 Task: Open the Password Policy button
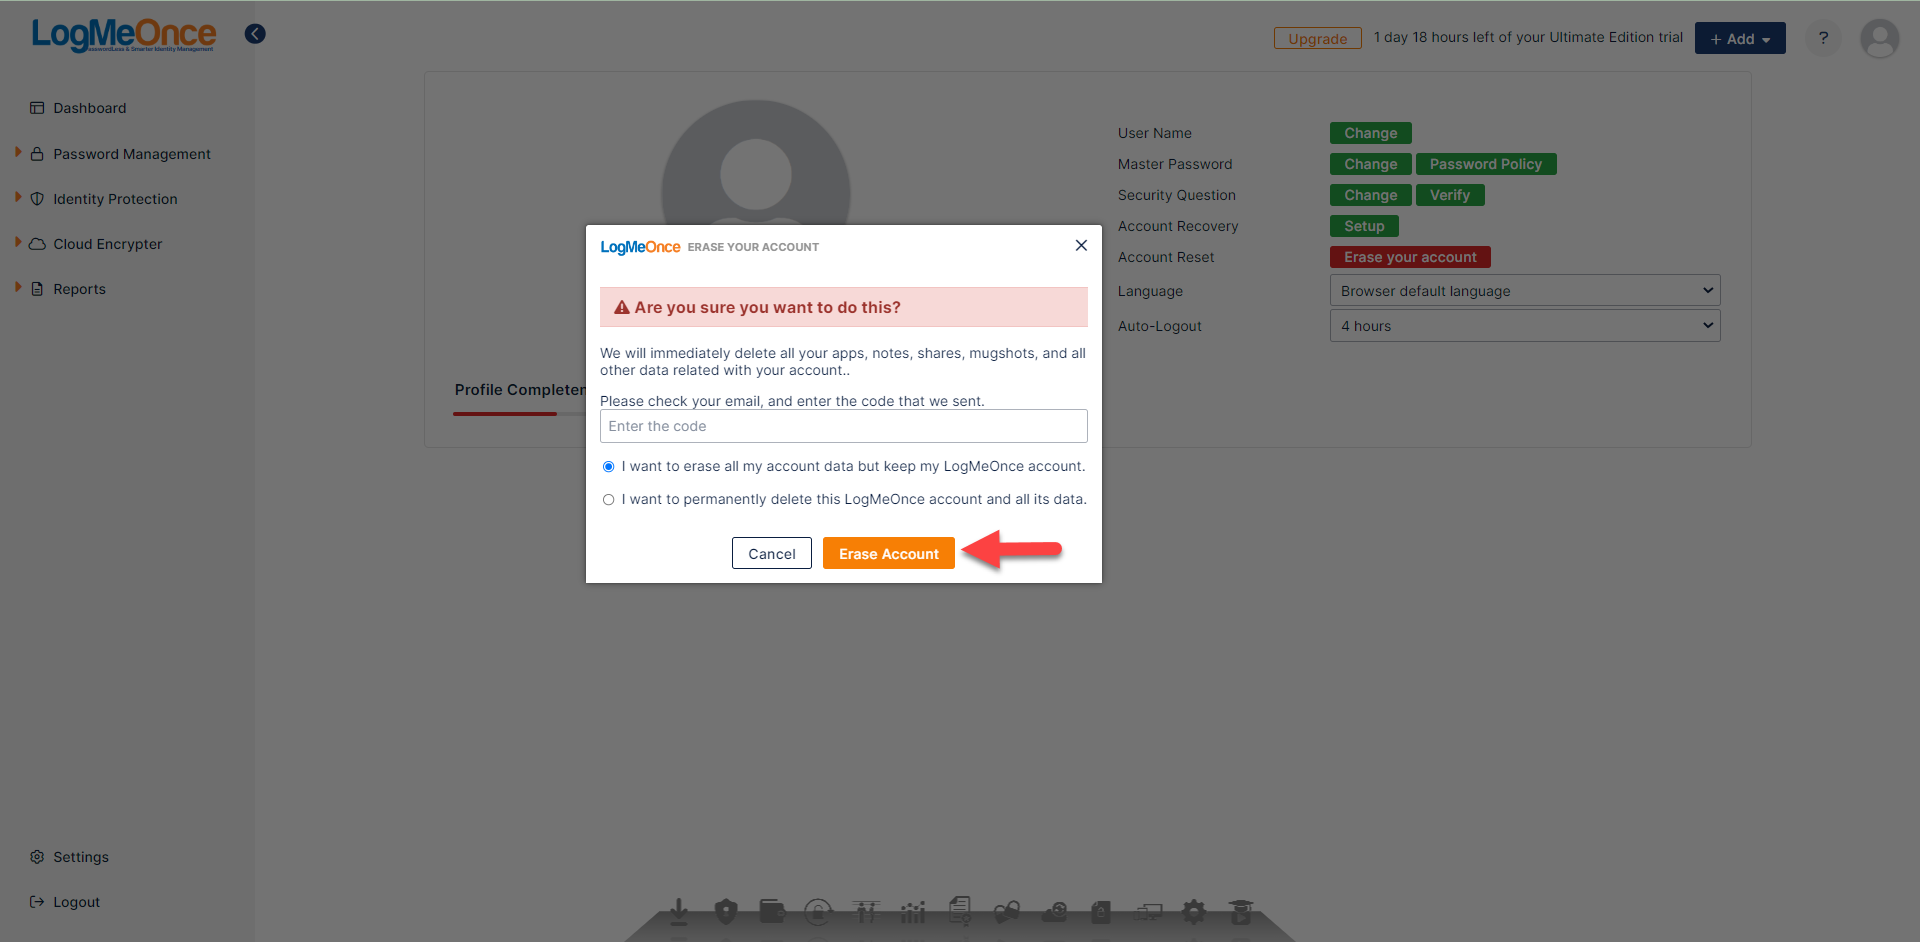pyautogui.click(x=1486, y=164)
